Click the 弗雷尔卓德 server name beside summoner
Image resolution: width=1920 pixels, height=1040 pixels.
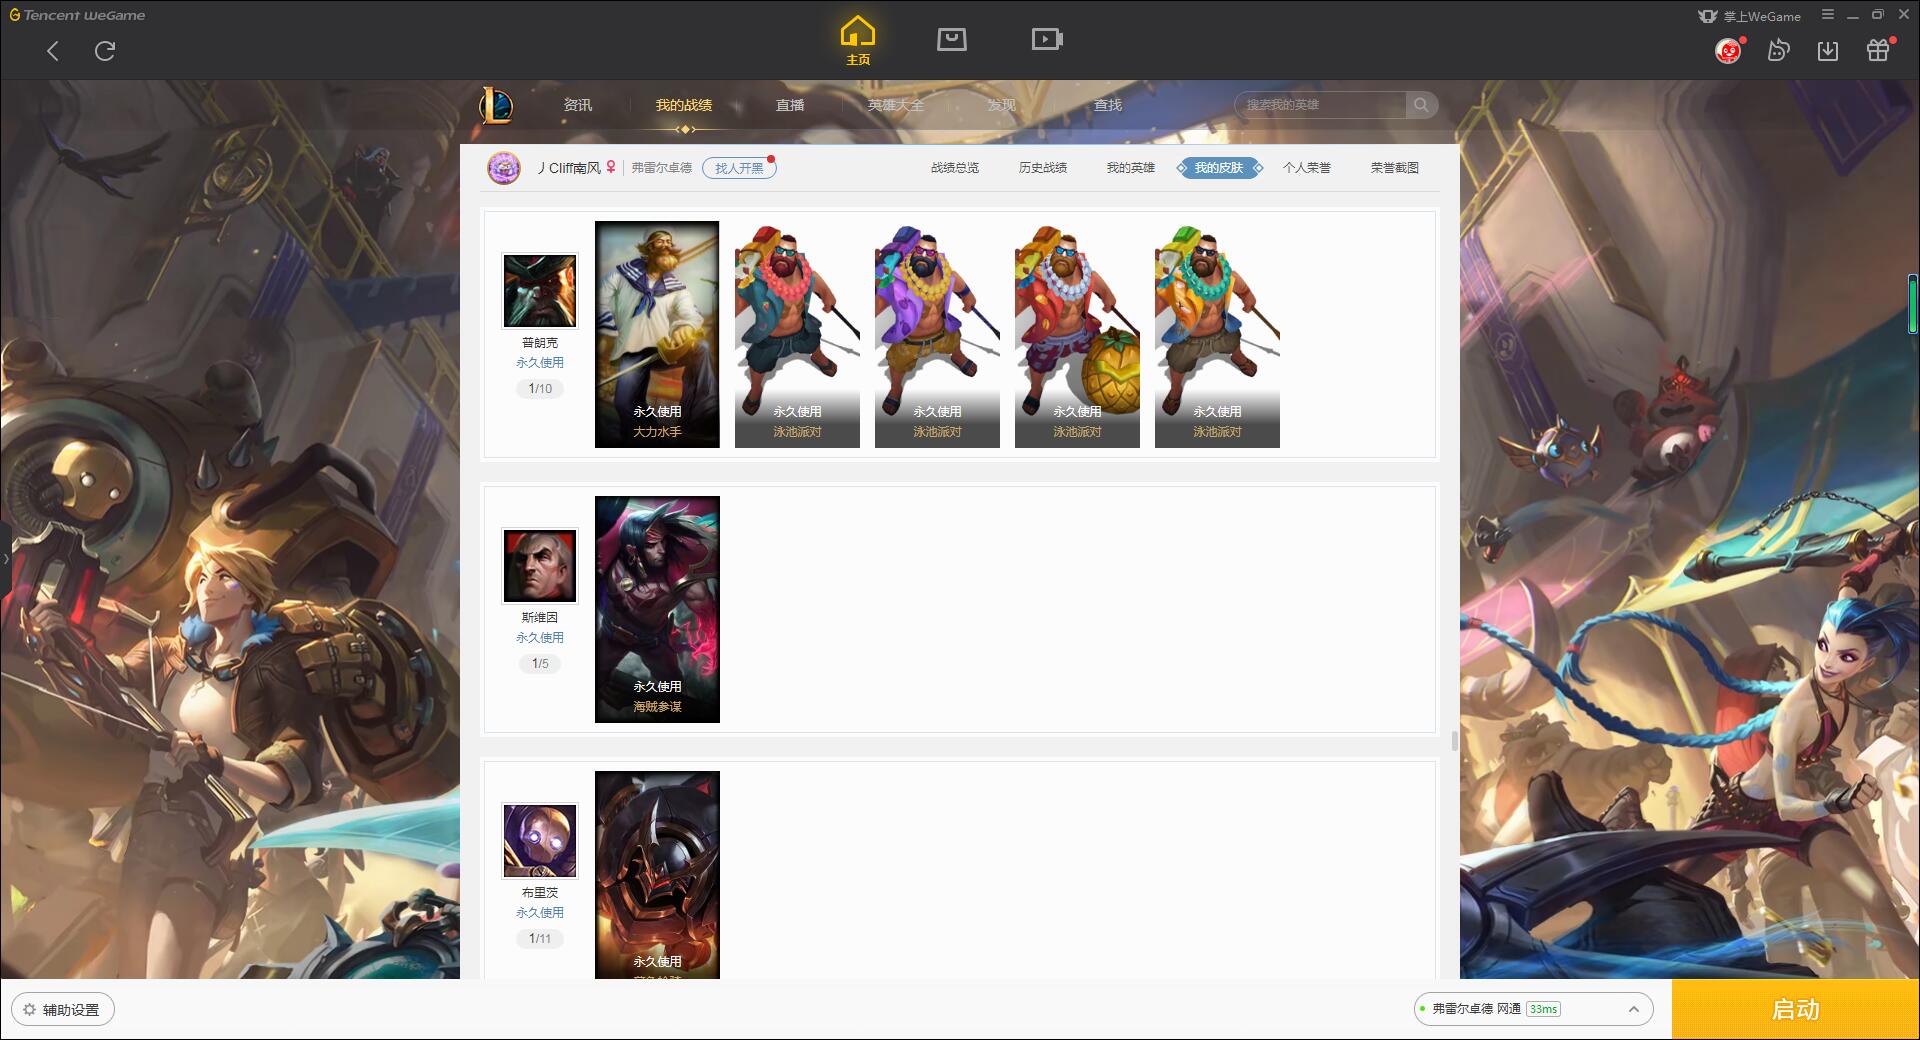[662, 168]
